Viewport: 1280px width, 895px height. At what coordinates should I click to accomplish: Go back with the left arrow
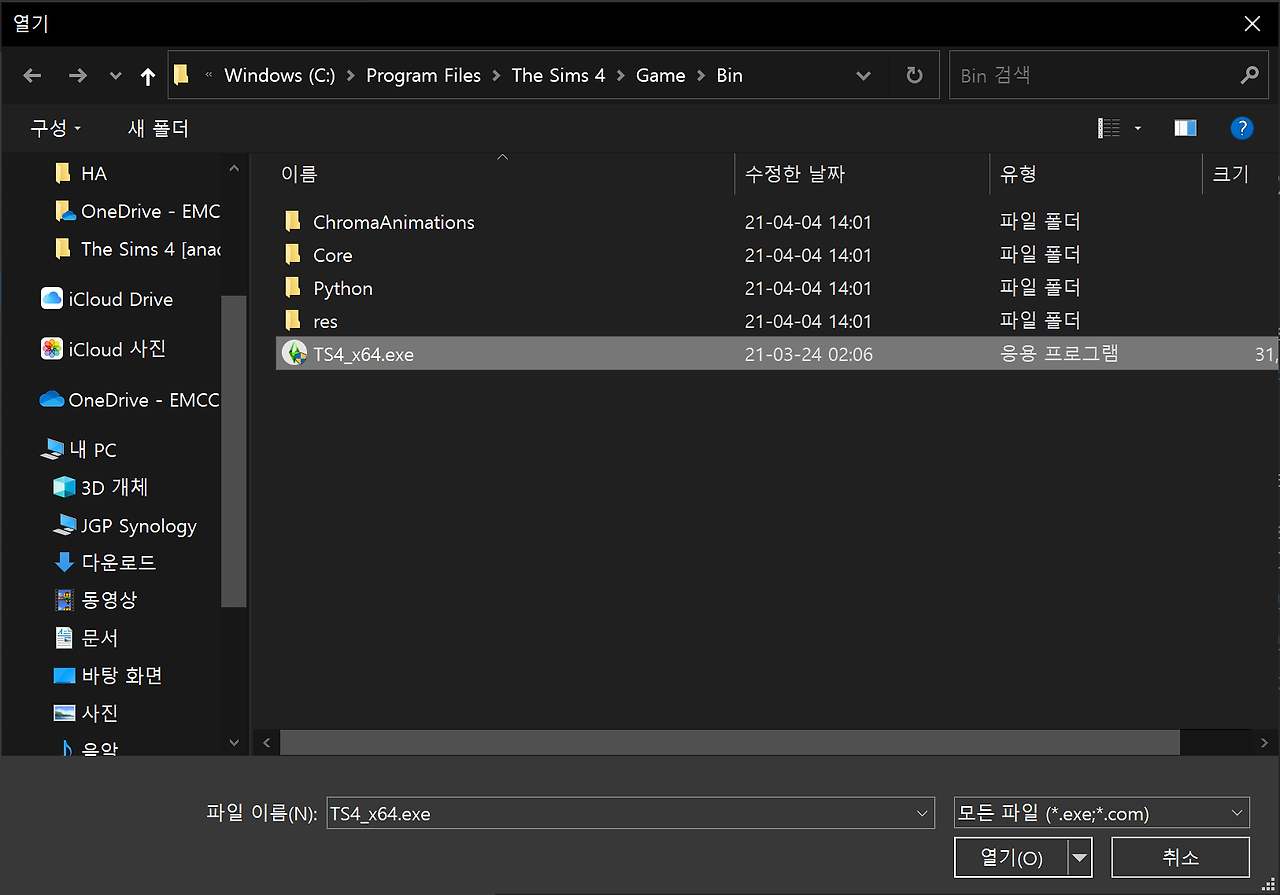click(x=32, y=76)
